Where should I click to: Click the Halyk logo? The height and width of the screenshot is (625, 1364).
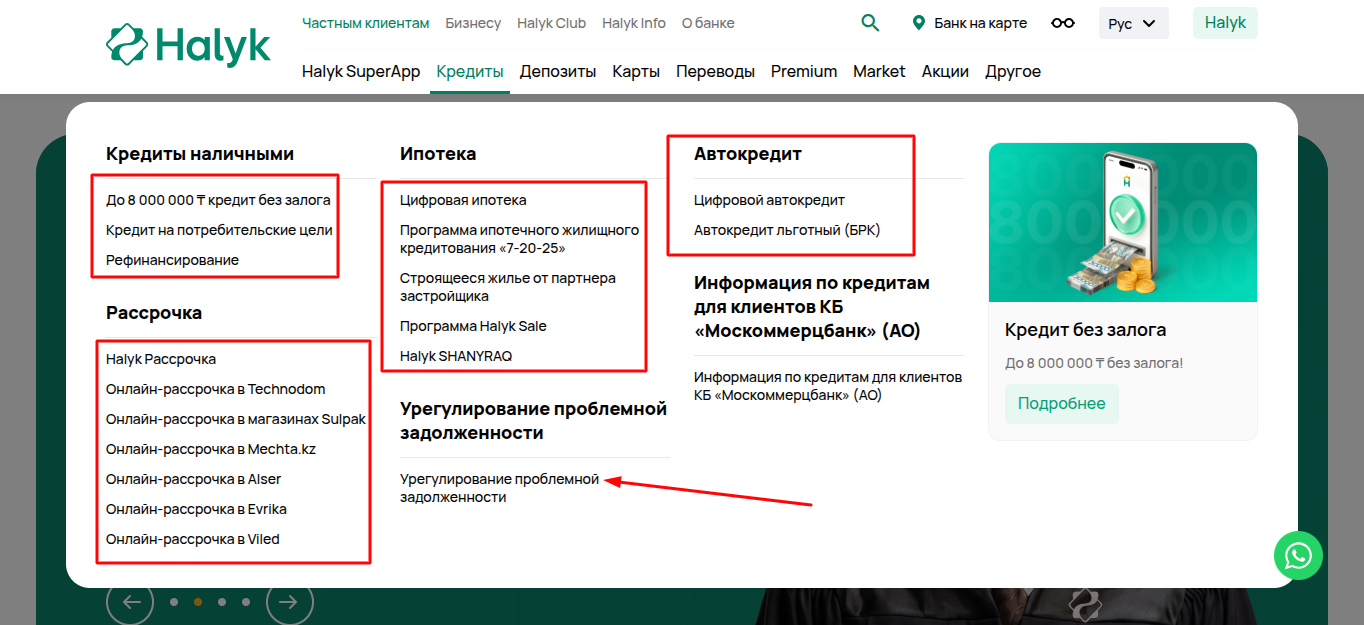pos(188,45)
